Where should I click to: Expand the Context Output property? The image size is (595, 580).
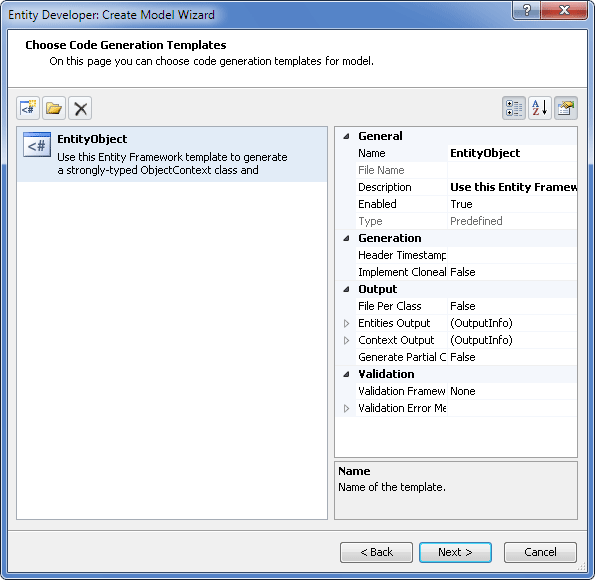point(346,340)
